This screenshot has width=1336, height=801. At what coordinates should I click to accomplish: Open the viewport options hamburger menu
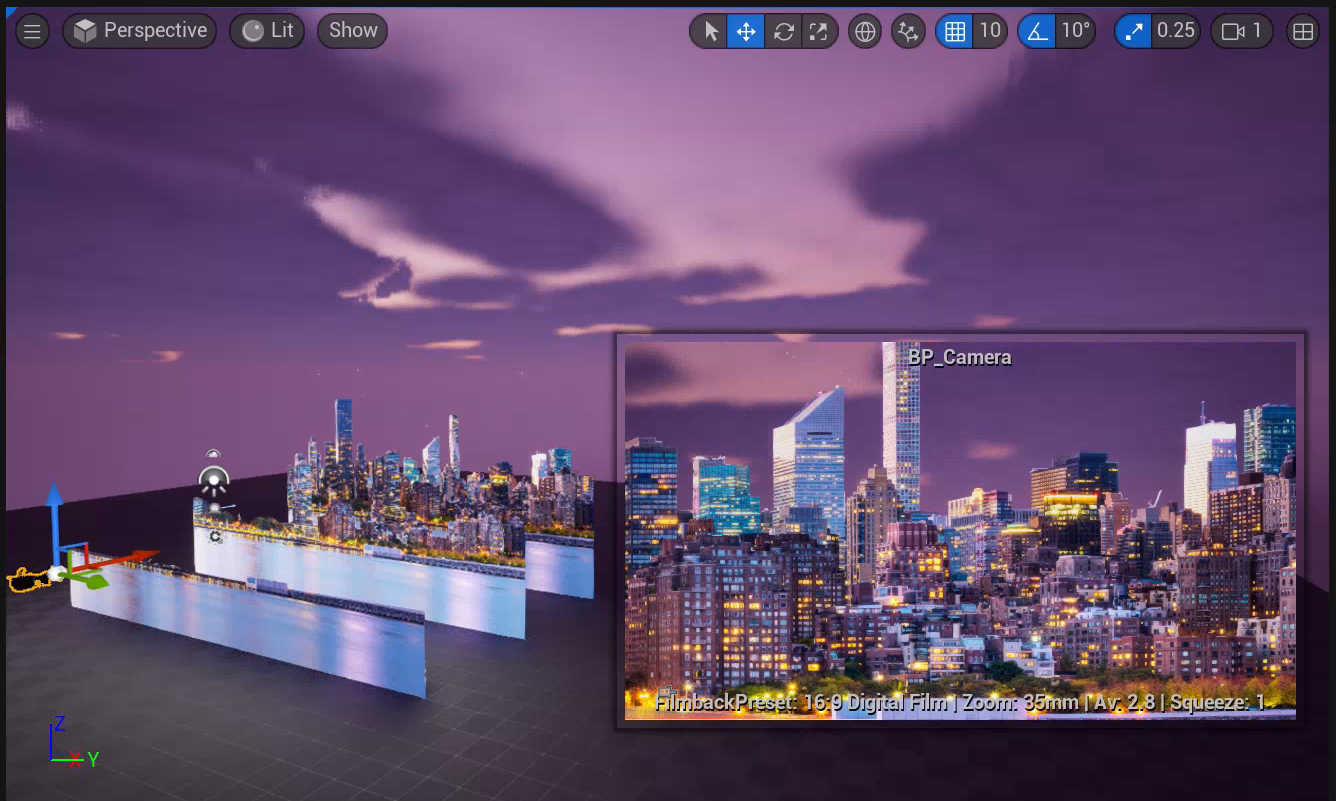(x=32, y=31)
